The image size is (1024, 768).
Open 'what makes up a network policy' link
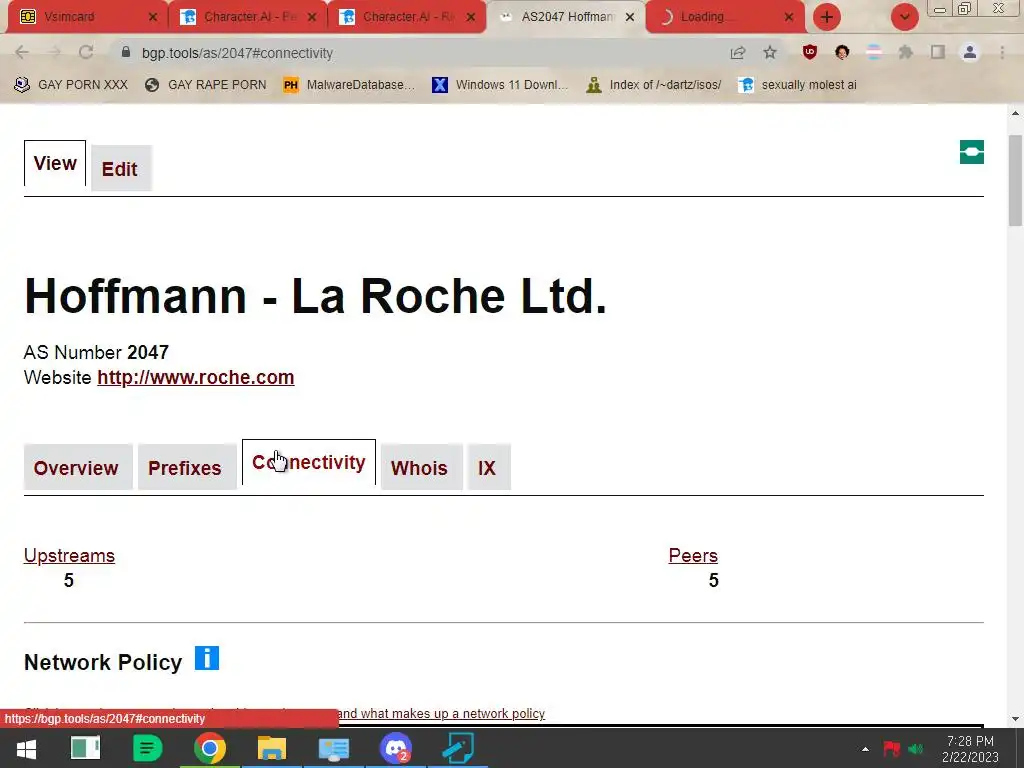(441, 714)
